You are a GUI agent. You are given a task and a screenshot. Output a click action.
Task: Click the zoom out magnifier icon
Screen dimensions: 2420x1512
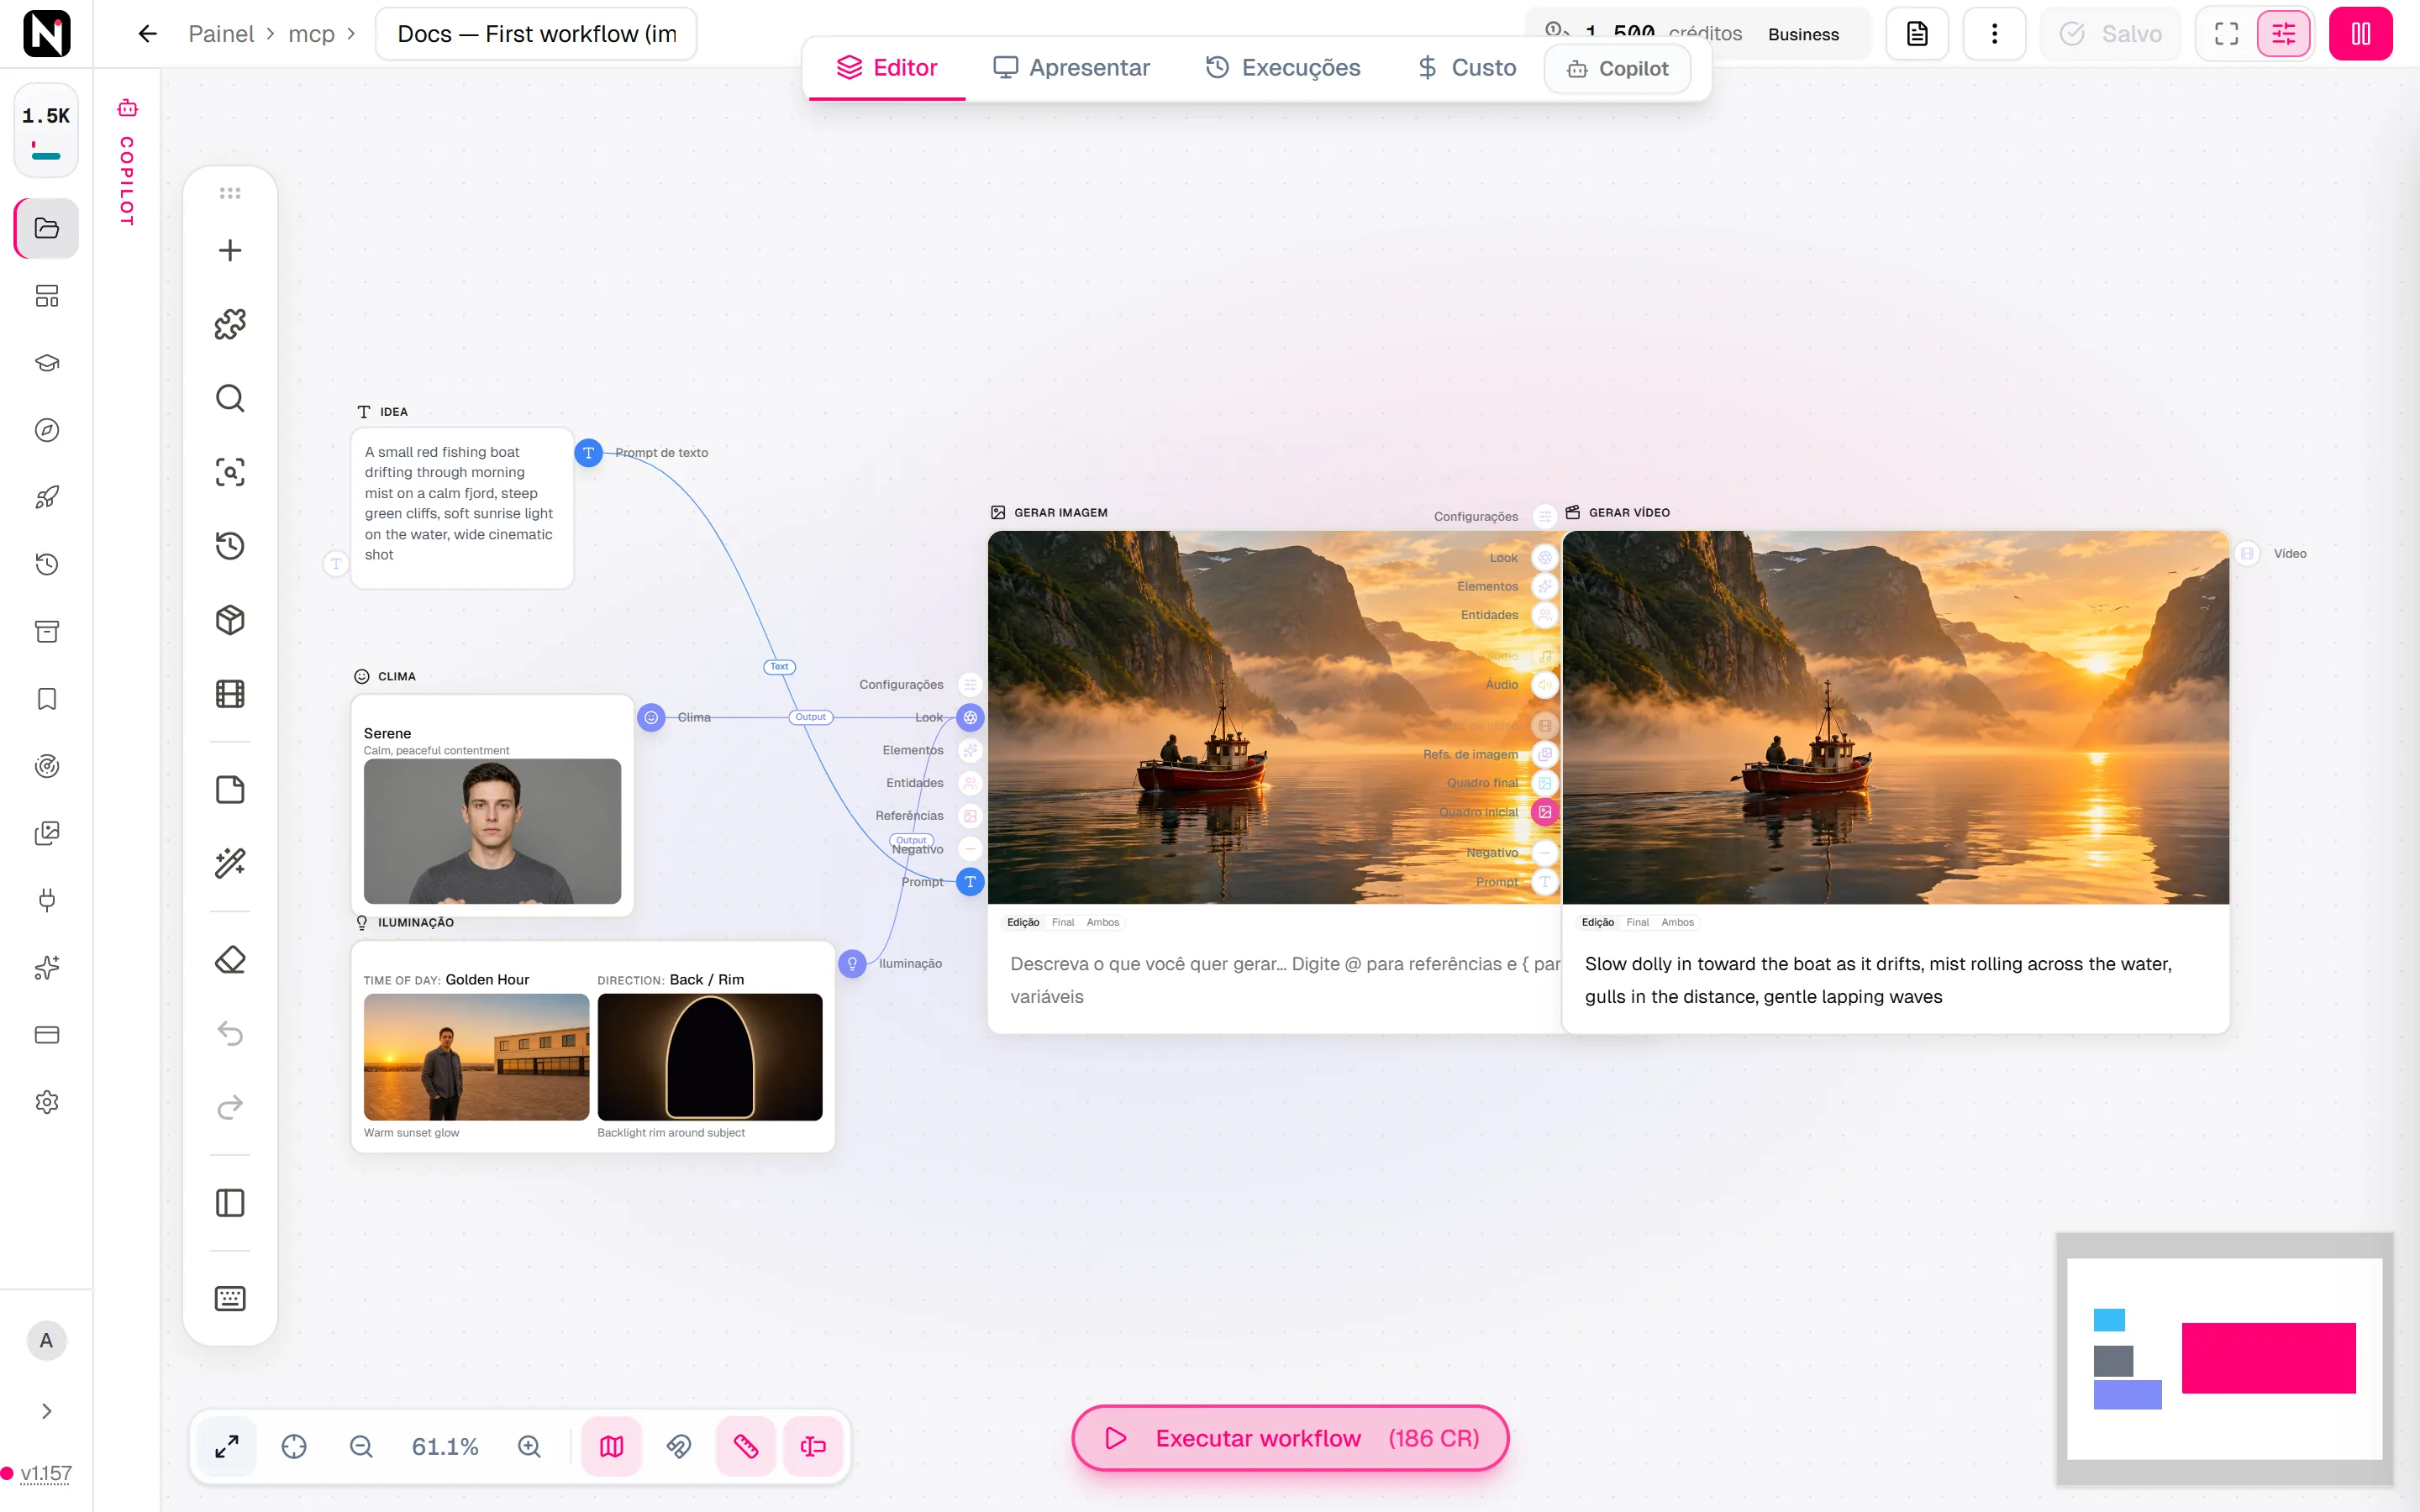pos(361,1446)
